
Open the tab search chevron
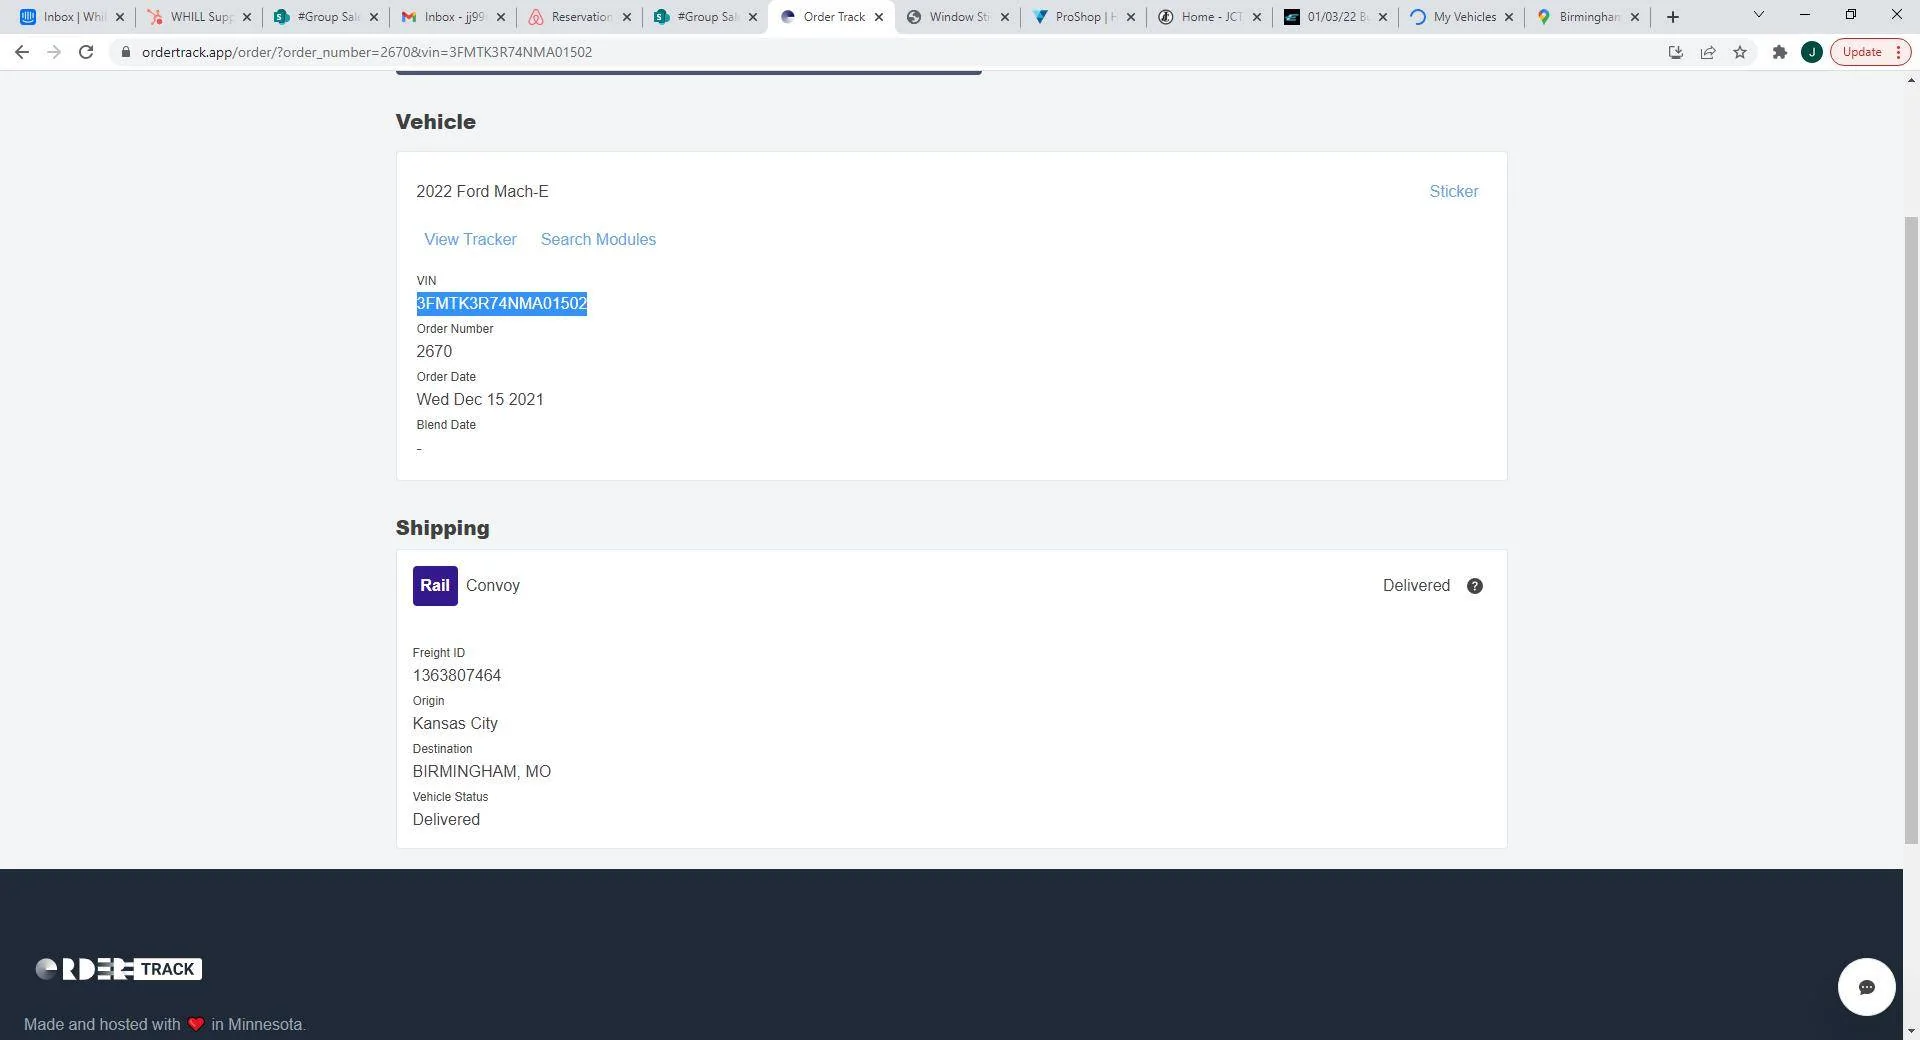click(x=1759, y=15)
